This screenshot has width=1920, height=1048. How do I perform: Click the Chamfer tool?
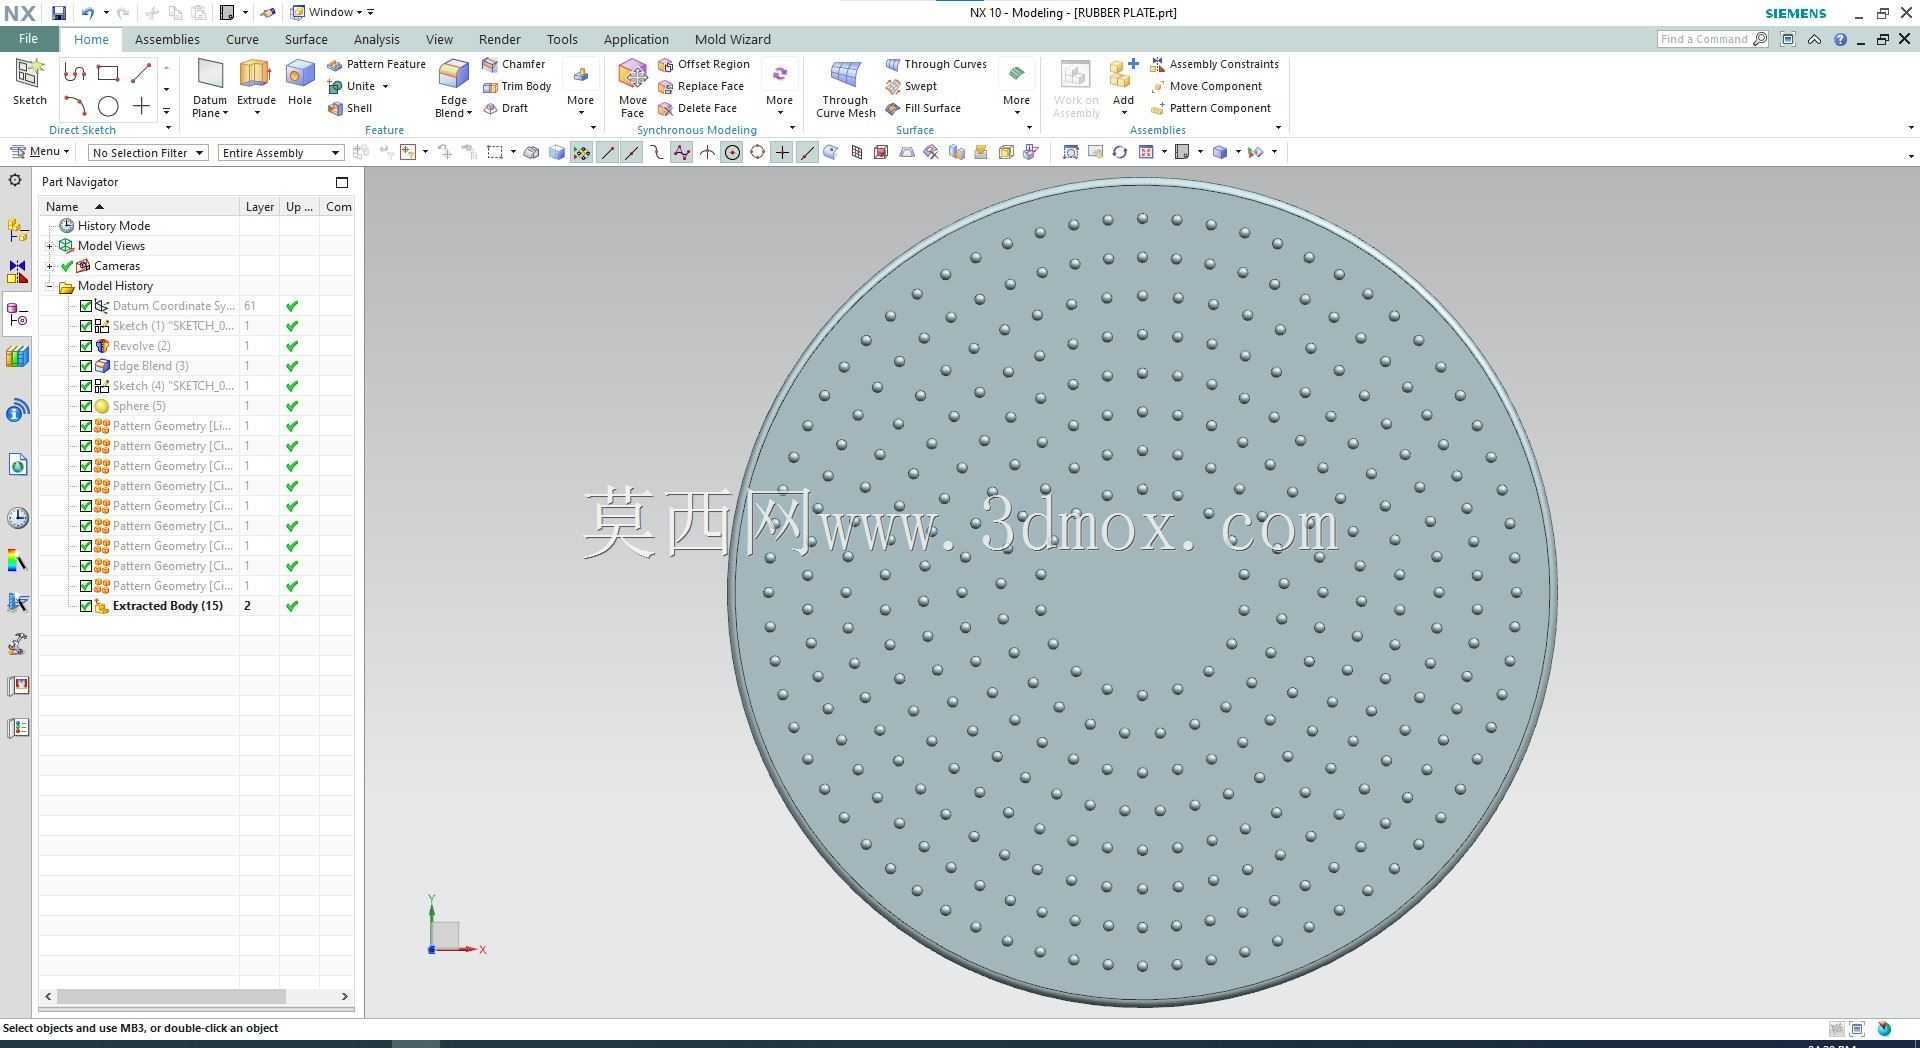(513, 64)
